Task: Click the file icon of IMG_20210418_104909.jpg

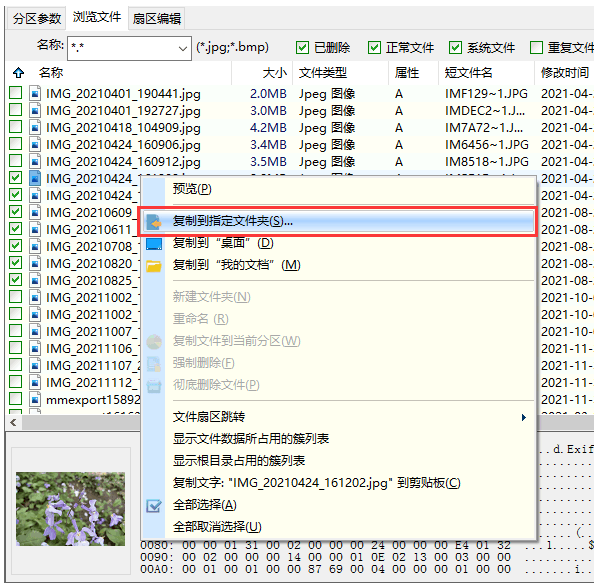Action: point(35,127)
